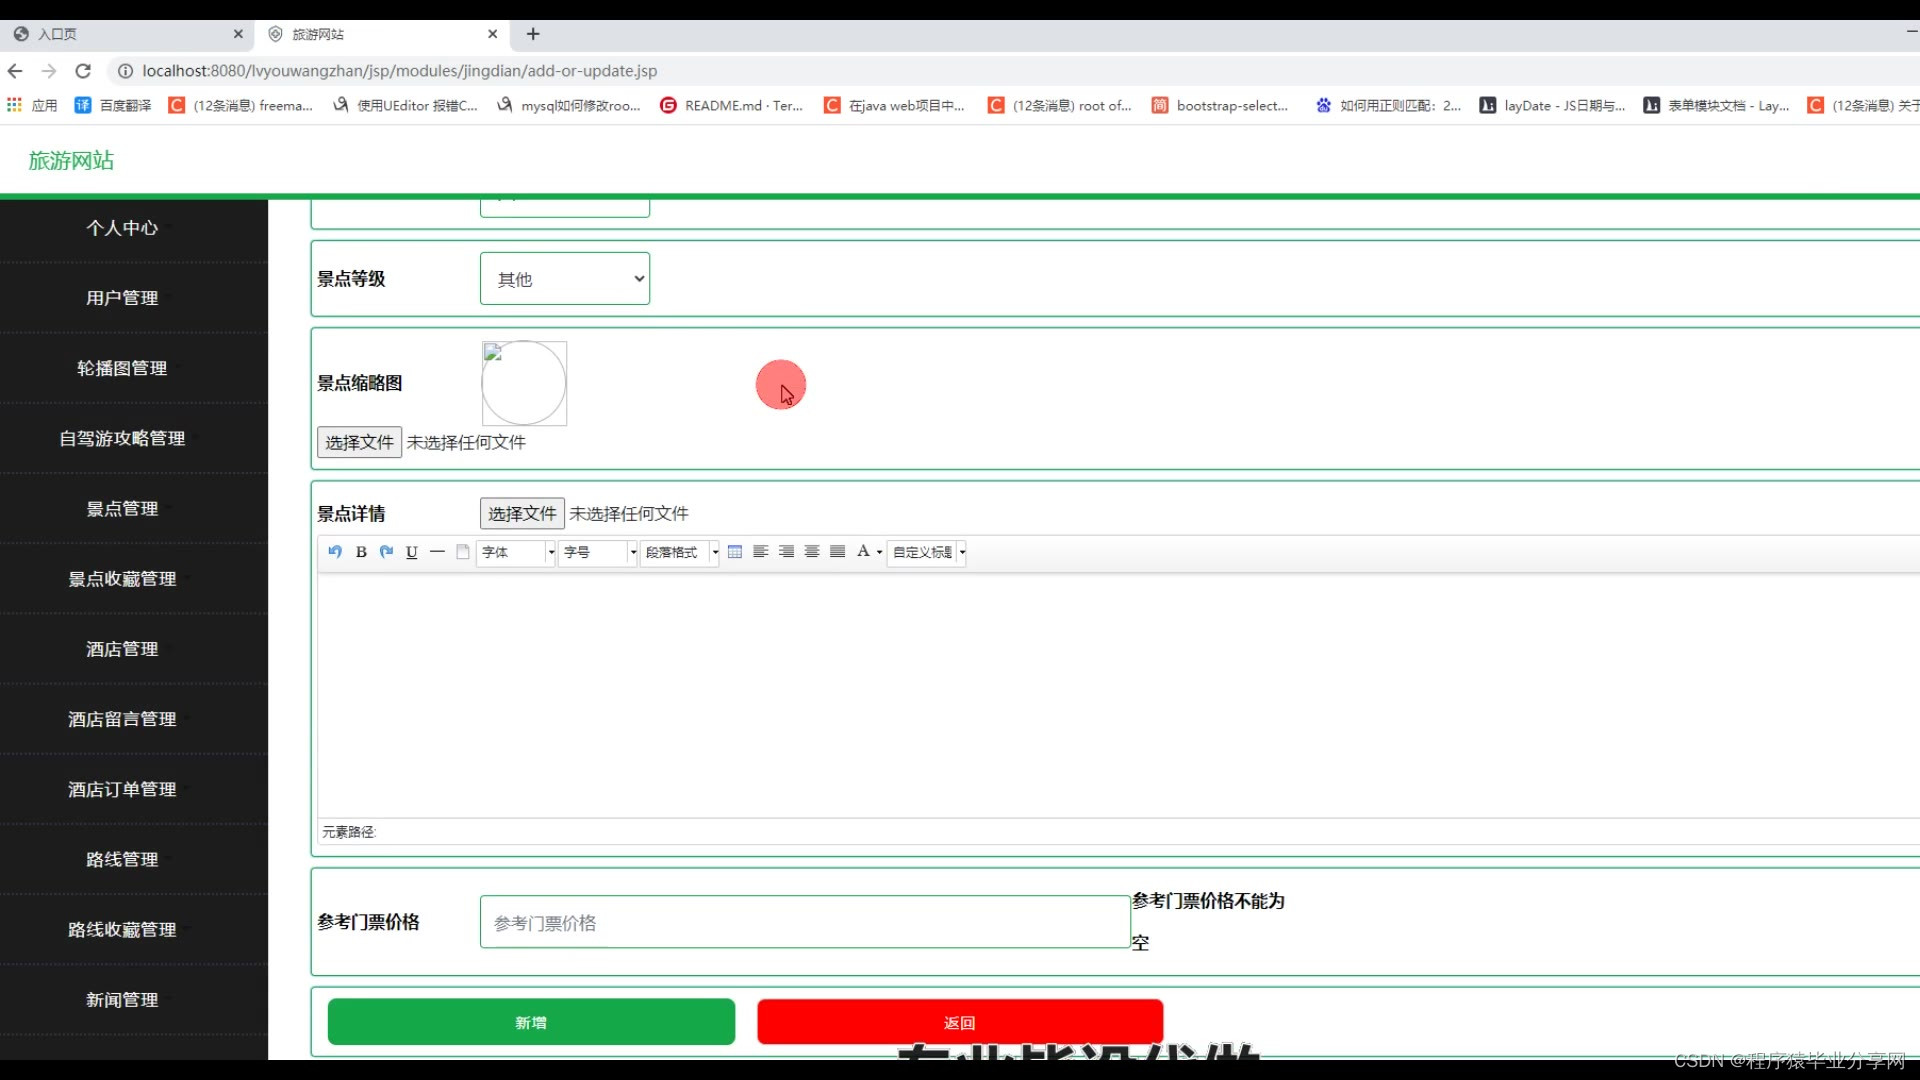
Task: Align text left in the editor
Action: [x=760, y=552]
